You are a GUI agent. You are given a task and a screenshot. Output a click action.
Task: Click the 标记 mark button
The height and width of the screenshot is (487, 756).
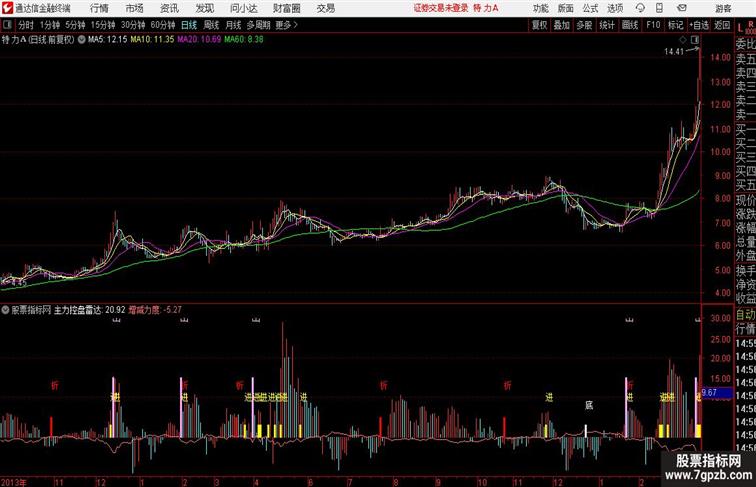675,25
